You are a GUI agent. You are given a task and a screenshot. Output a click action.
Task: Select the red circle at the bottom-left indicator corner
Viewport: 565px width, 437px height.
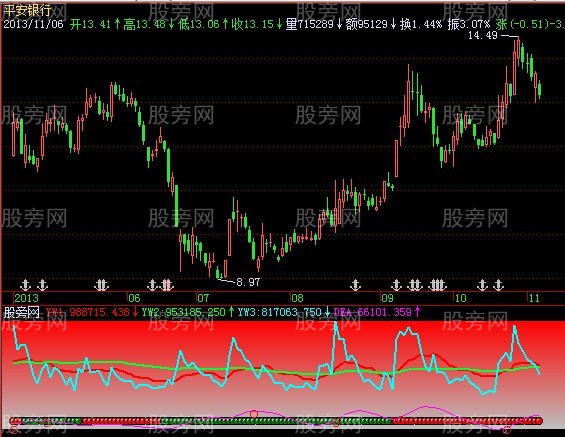13,428
